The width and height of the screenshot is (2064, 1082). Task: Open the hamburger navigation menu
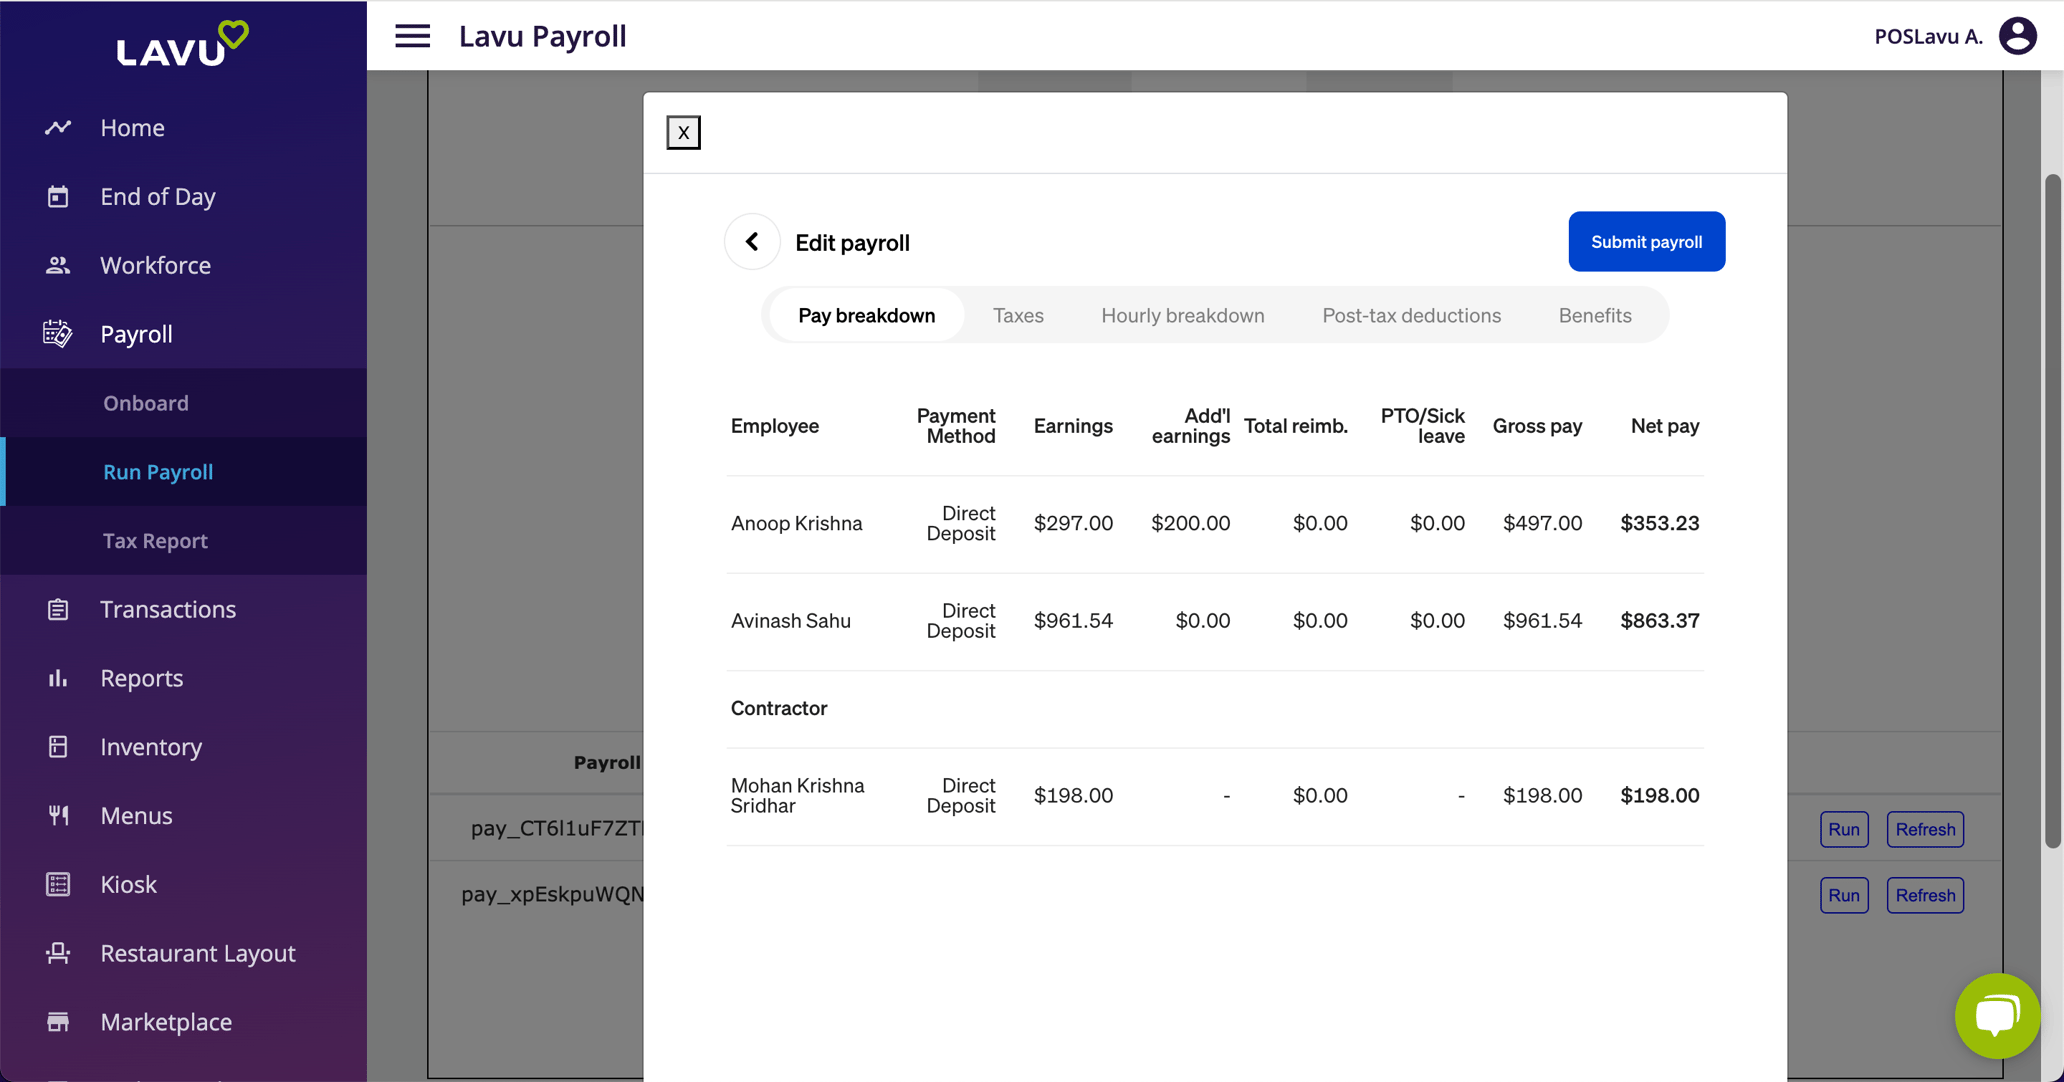tap(412, 35)
